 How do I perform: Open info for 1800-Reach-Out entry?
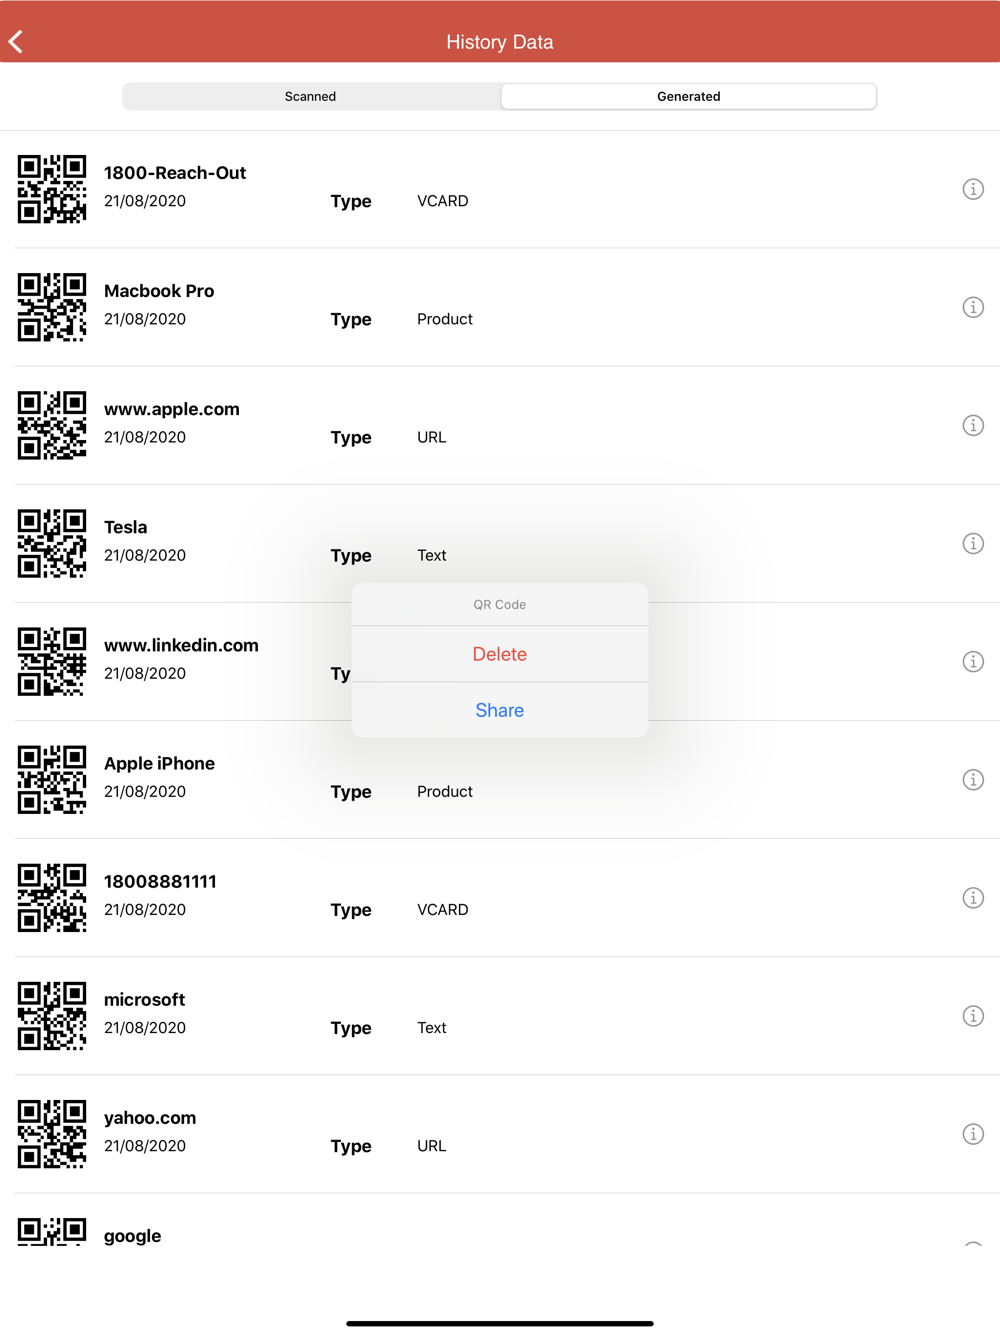click(973, 189)
